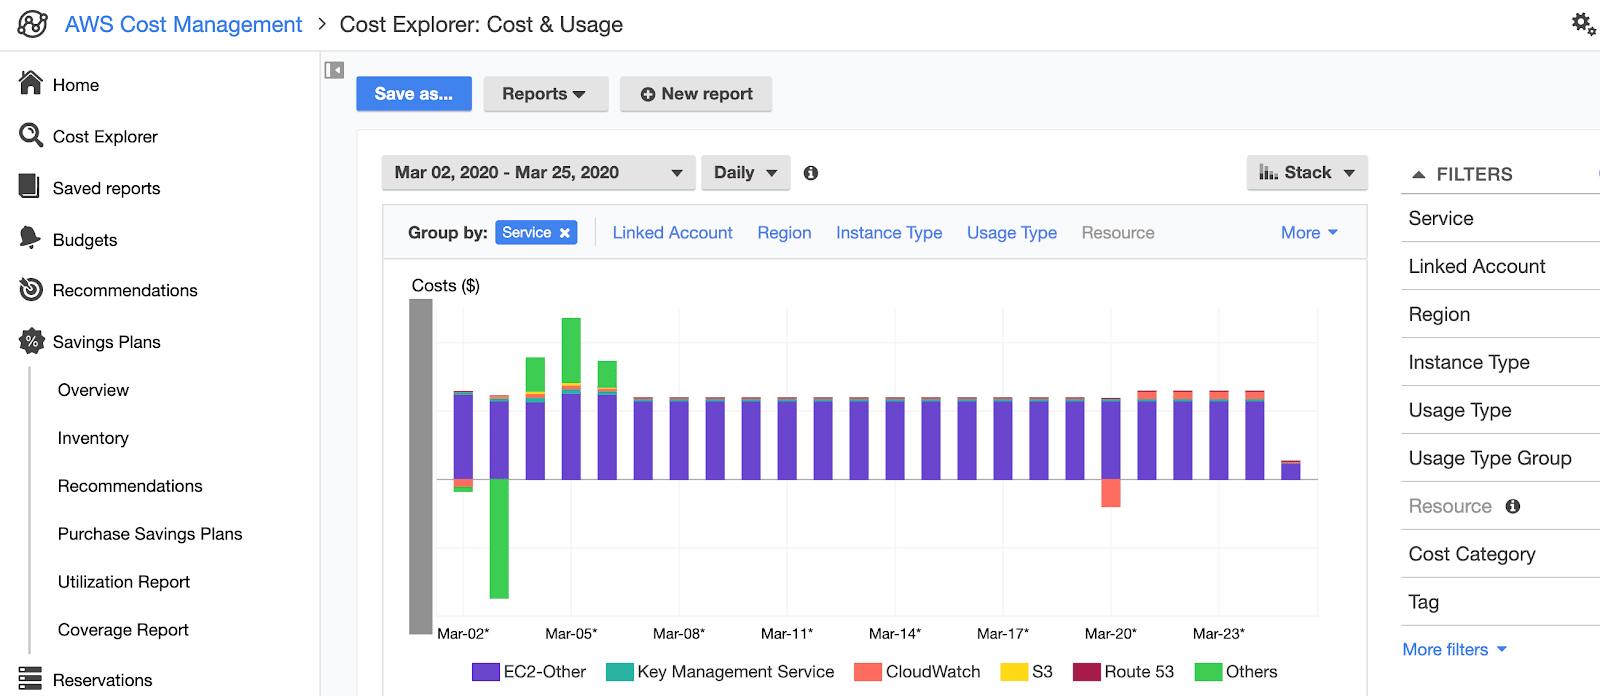Open Recommendations under Savings Plans
This screenshot has width=1600, height=696.
tap(130, 486)
